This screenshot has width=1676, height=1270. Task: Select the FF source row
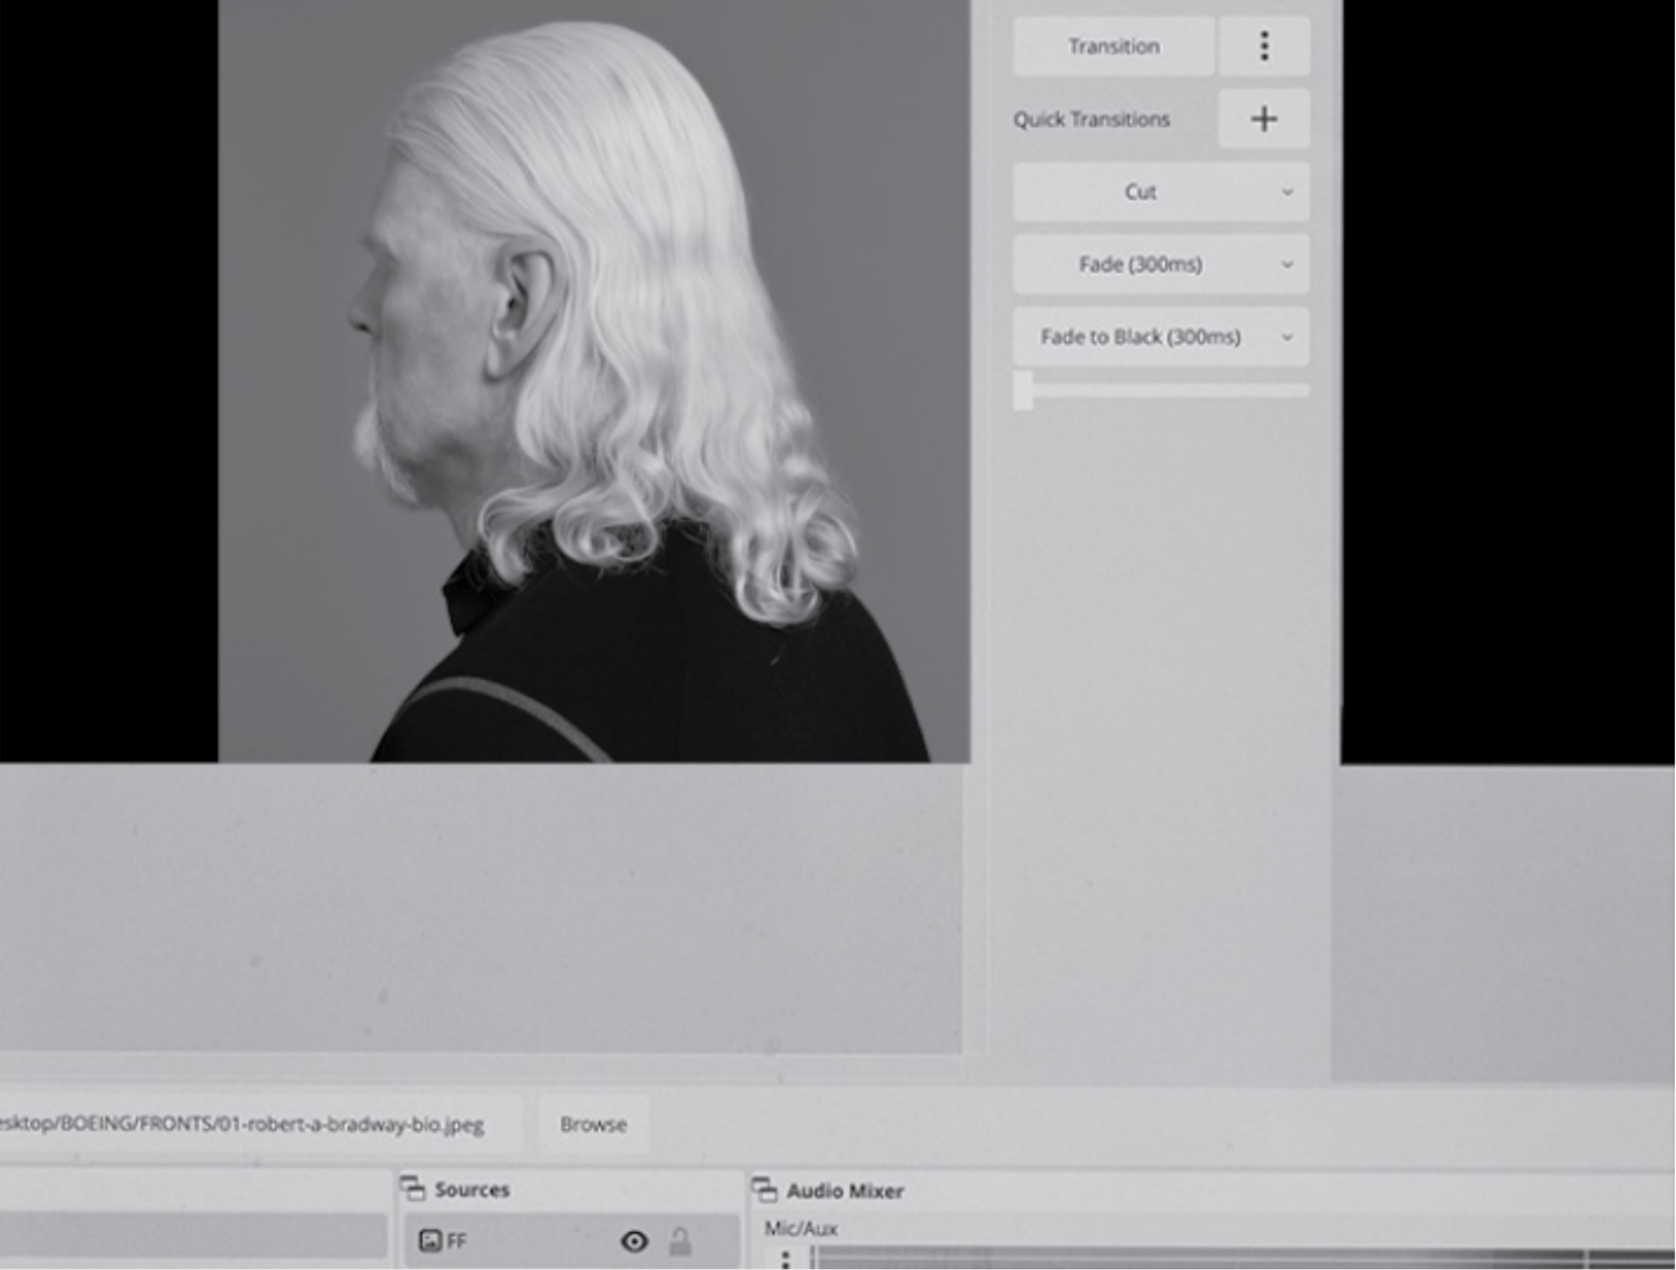[572, 1241]
